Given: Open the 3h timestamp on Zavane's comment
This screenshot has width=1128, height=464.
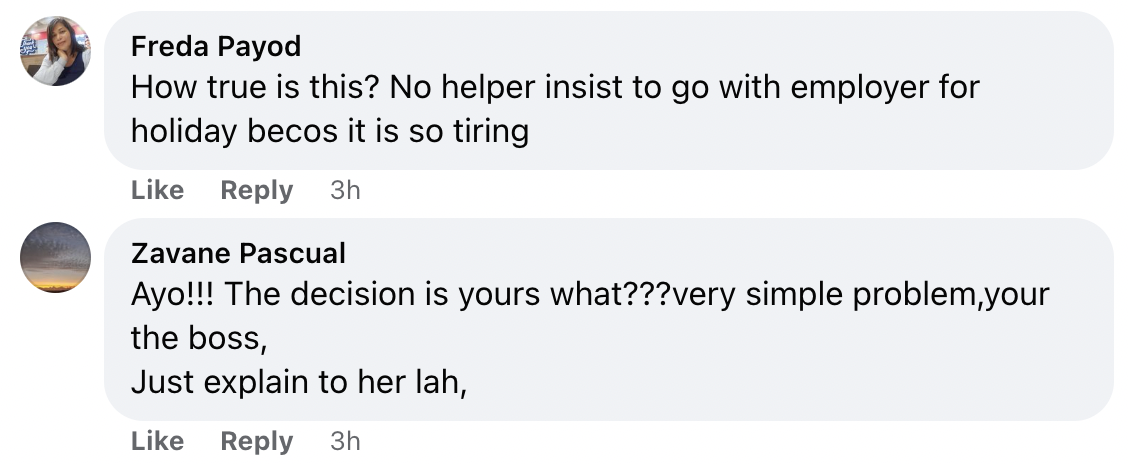Looking at the screenshot, I should [345, 441].
